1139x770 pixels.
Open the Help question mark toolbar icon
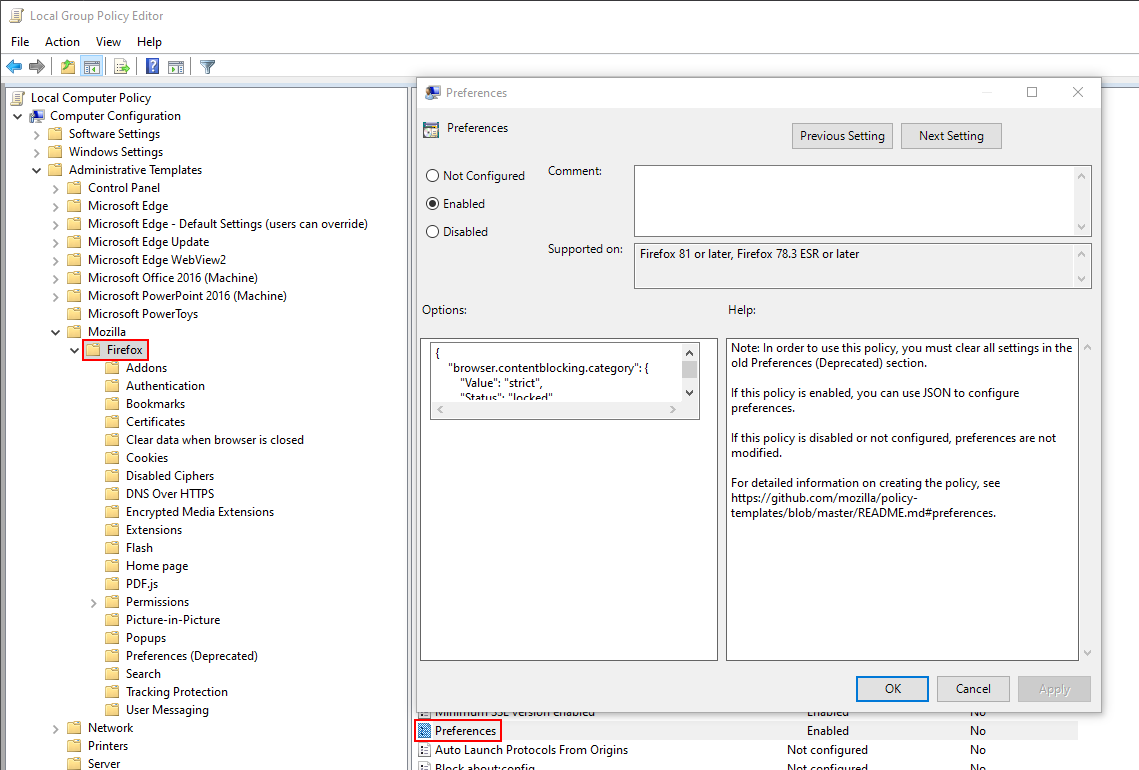click(153, 67)
